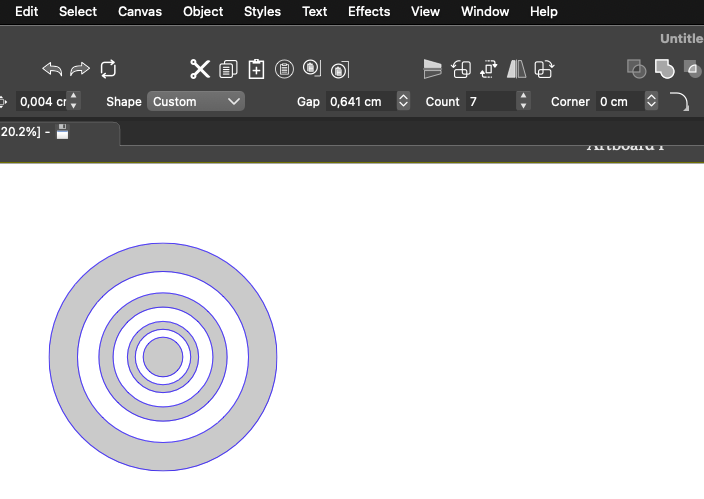
Task: Open the Styles menu
Action: click(x=262, y=12)
